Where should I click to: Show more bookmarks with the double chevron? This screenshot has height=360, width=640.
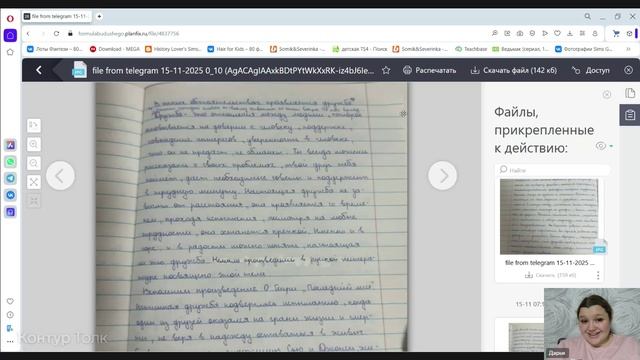(628, 49)
